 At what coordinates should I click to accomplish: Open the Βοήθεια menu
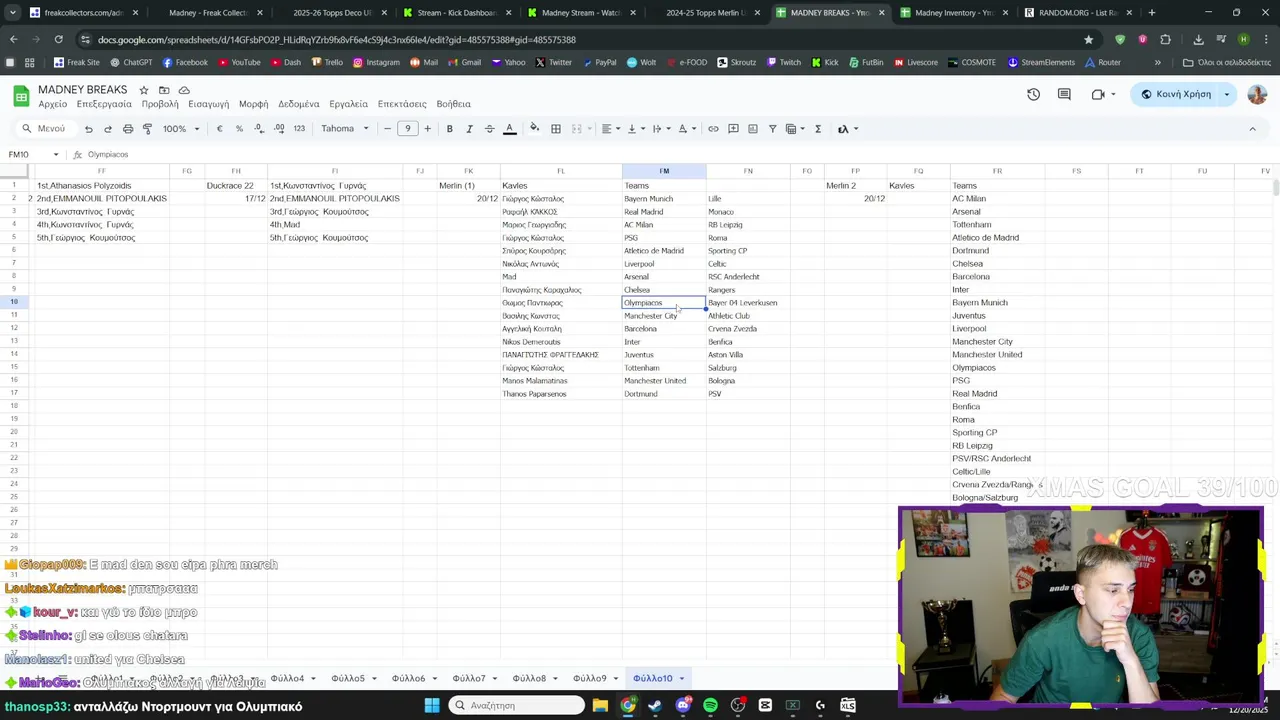pyautogui.click(x=453, y=104)
